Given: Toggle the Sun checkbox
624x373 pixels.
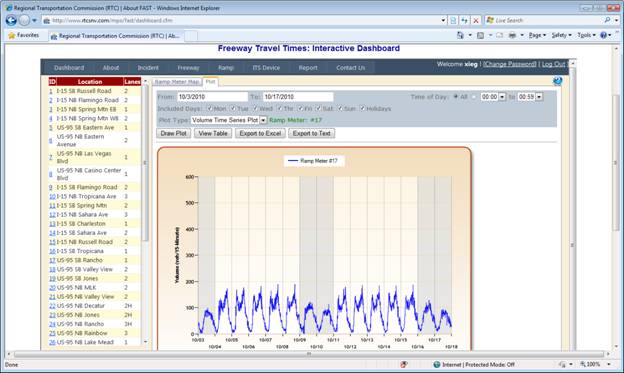Looking at the screenshot, I should click(x=340, y=108).
